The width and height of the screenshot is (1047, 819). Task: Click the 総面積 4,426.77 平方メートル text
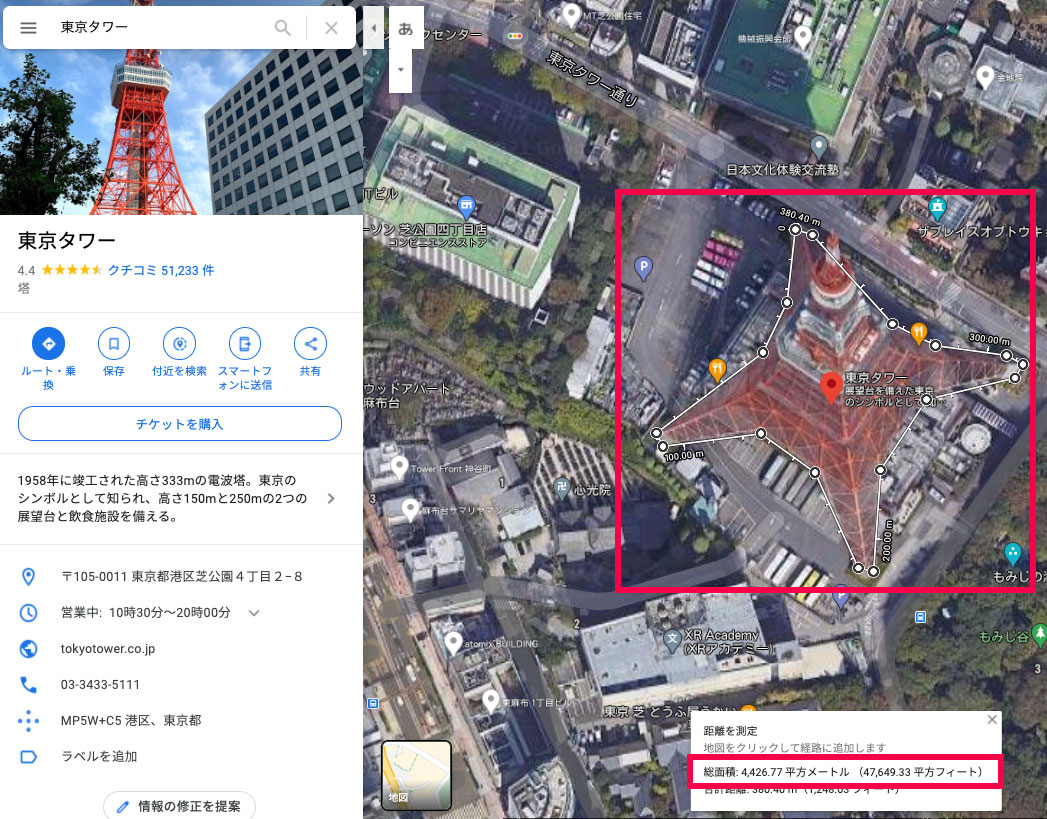tap(843, 772)
